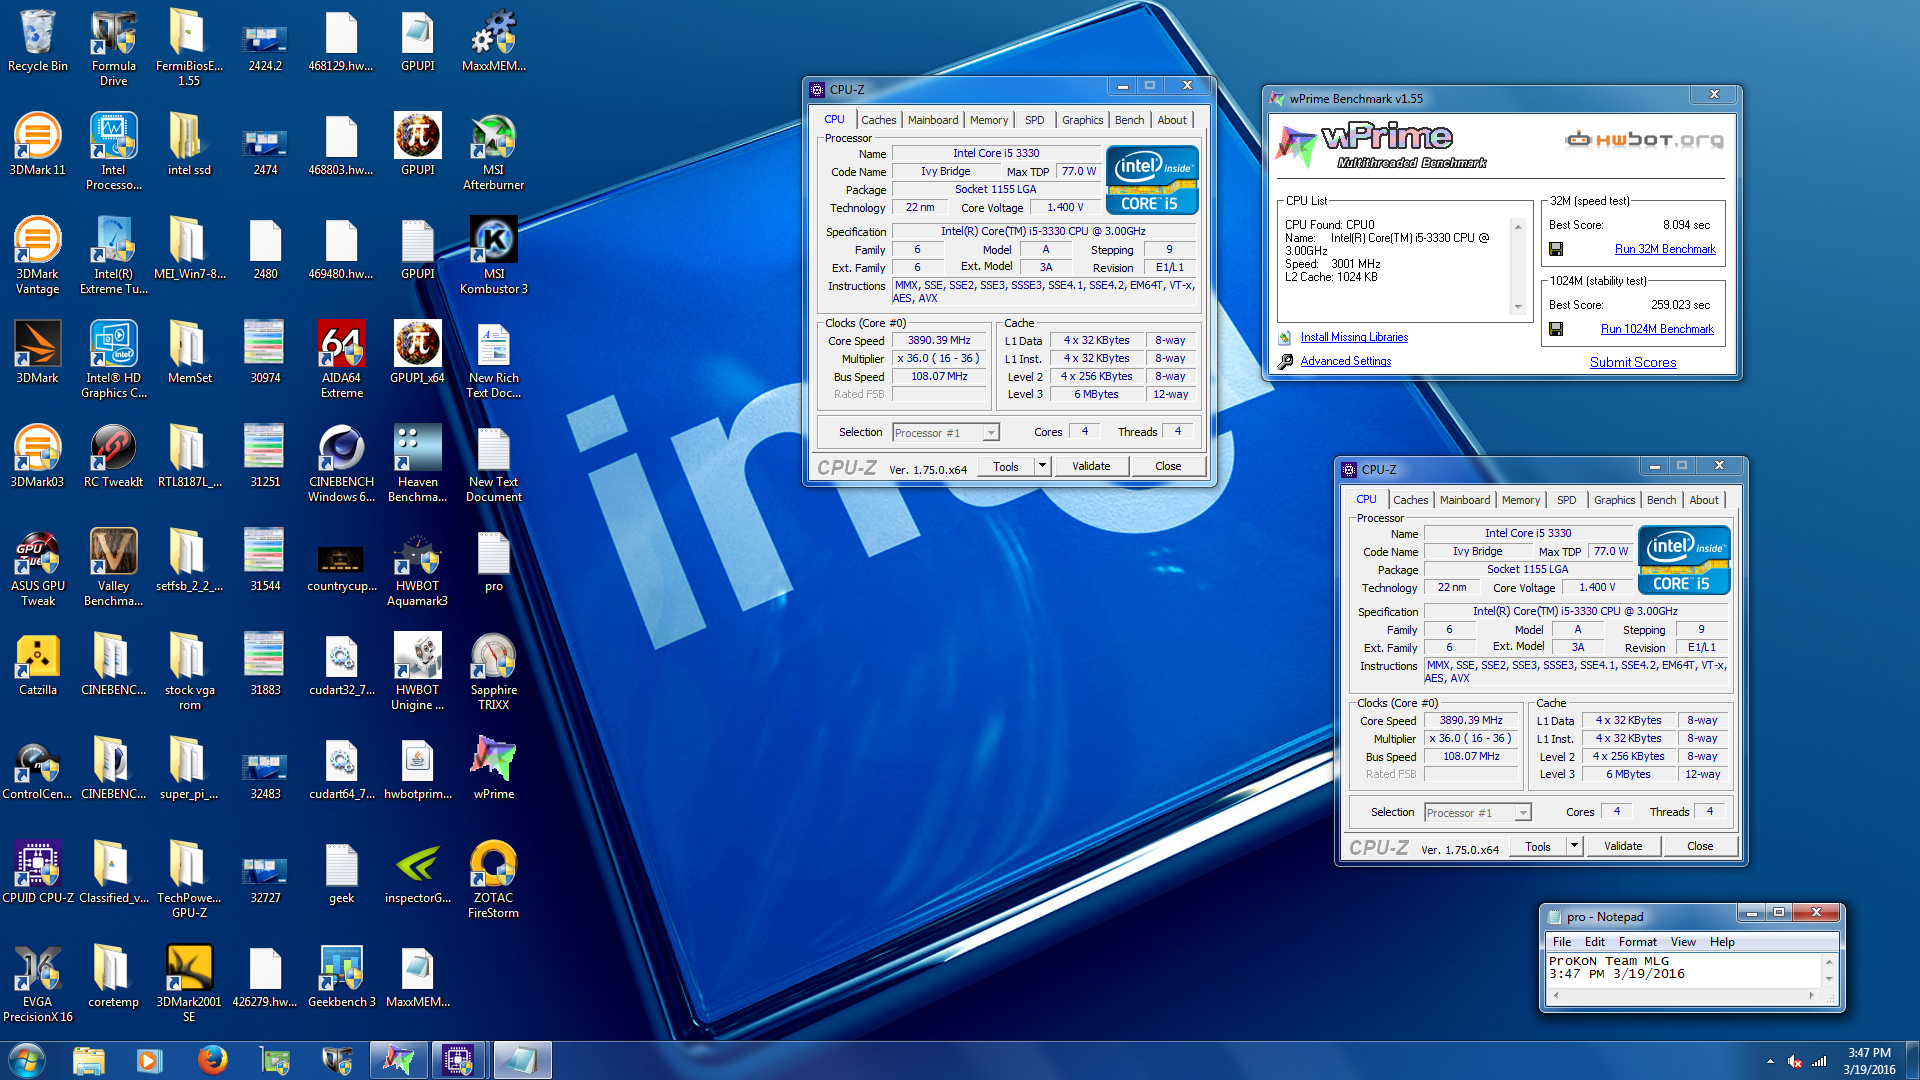Click Show desktop button at taskbar end
Image resolution: width=1920 pixels, height=1080 pixels.
tap(1913, 1061)
